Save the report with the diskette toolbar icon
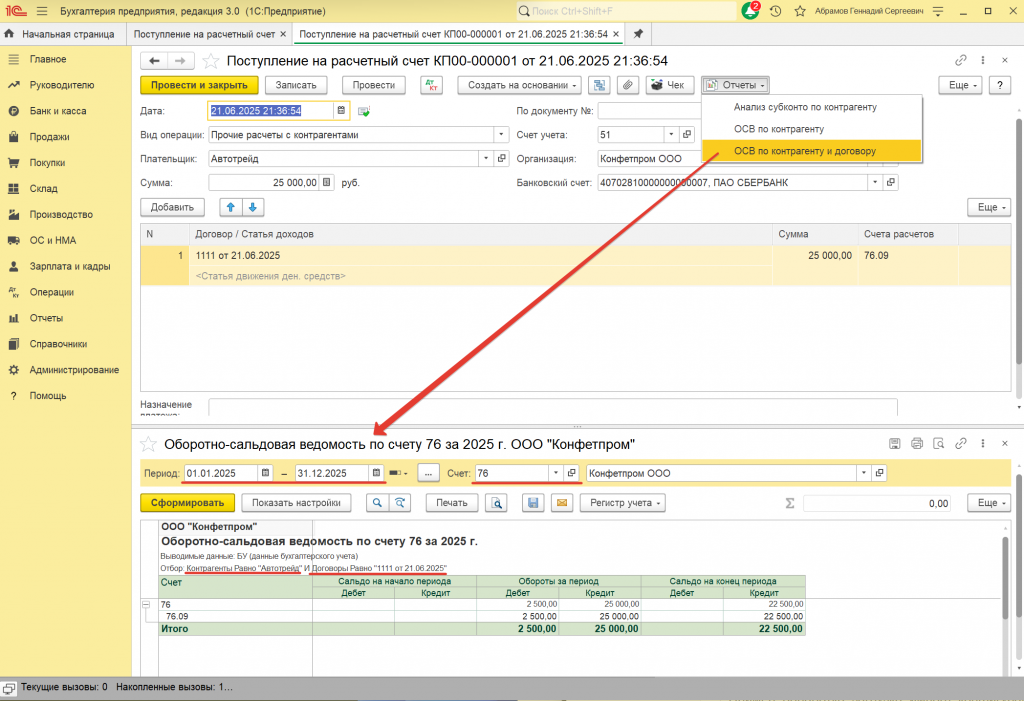 coord(533,503)
